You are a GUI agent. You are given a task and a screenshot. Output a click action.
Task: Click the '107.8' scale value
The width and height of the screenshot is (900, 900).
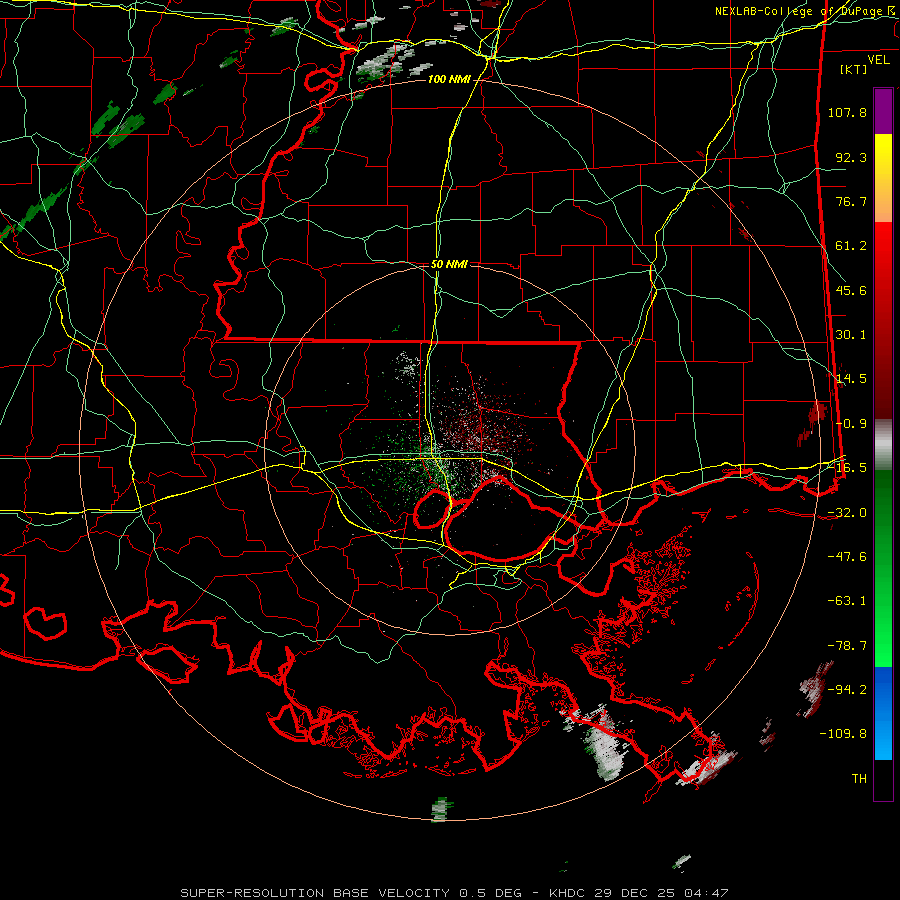coord(847,112)
